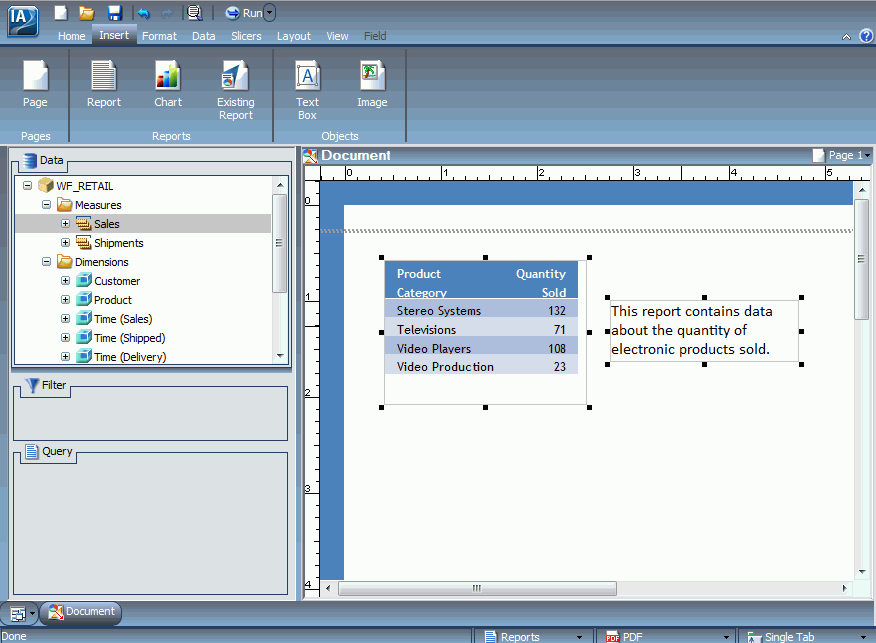The image size is (876, 643).
Task: Open the IA application menu button
Action: tap(22, 21)
